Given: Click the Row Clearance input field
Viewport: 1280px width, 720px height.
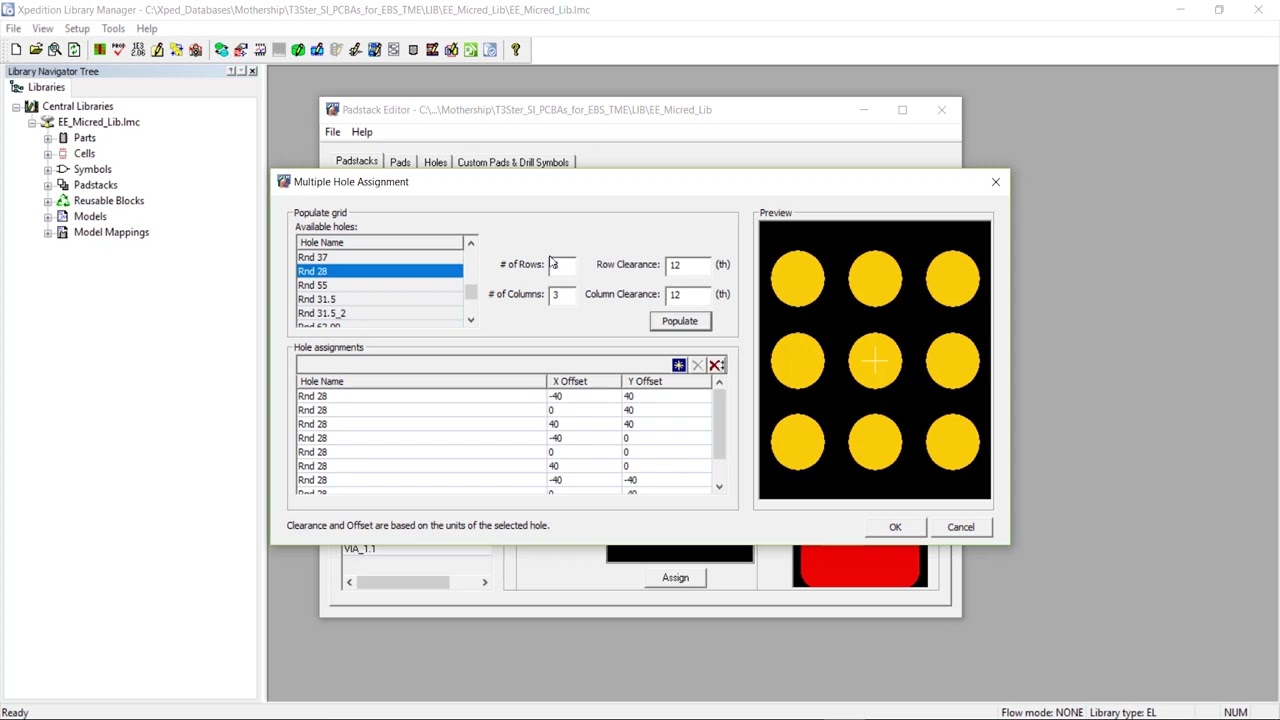Looking at the screenshot, I should point(689,265).
